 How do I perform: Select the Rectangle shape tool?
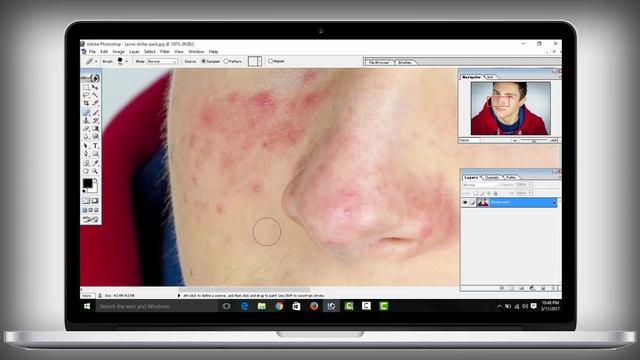pos(95,153)
